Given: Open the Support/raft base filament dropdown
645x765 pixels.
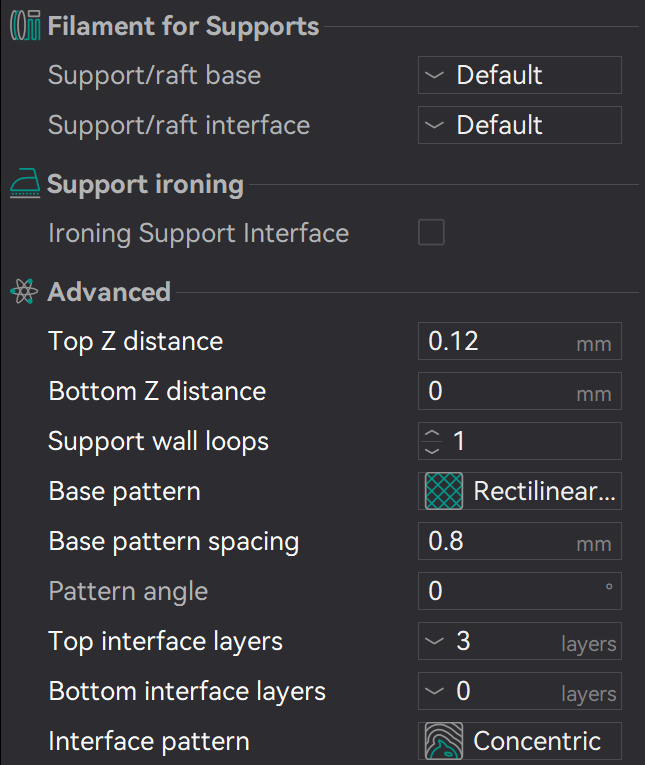Looking at the screenshot, I should pos(519,75).
